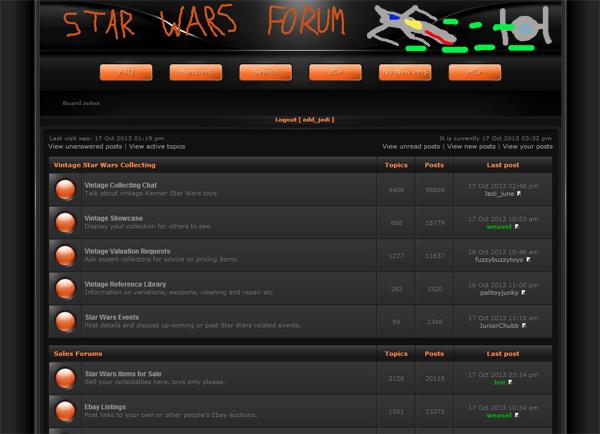Open palitoyjunky profile
Viewport: 600px width, 434px height.
499,293
